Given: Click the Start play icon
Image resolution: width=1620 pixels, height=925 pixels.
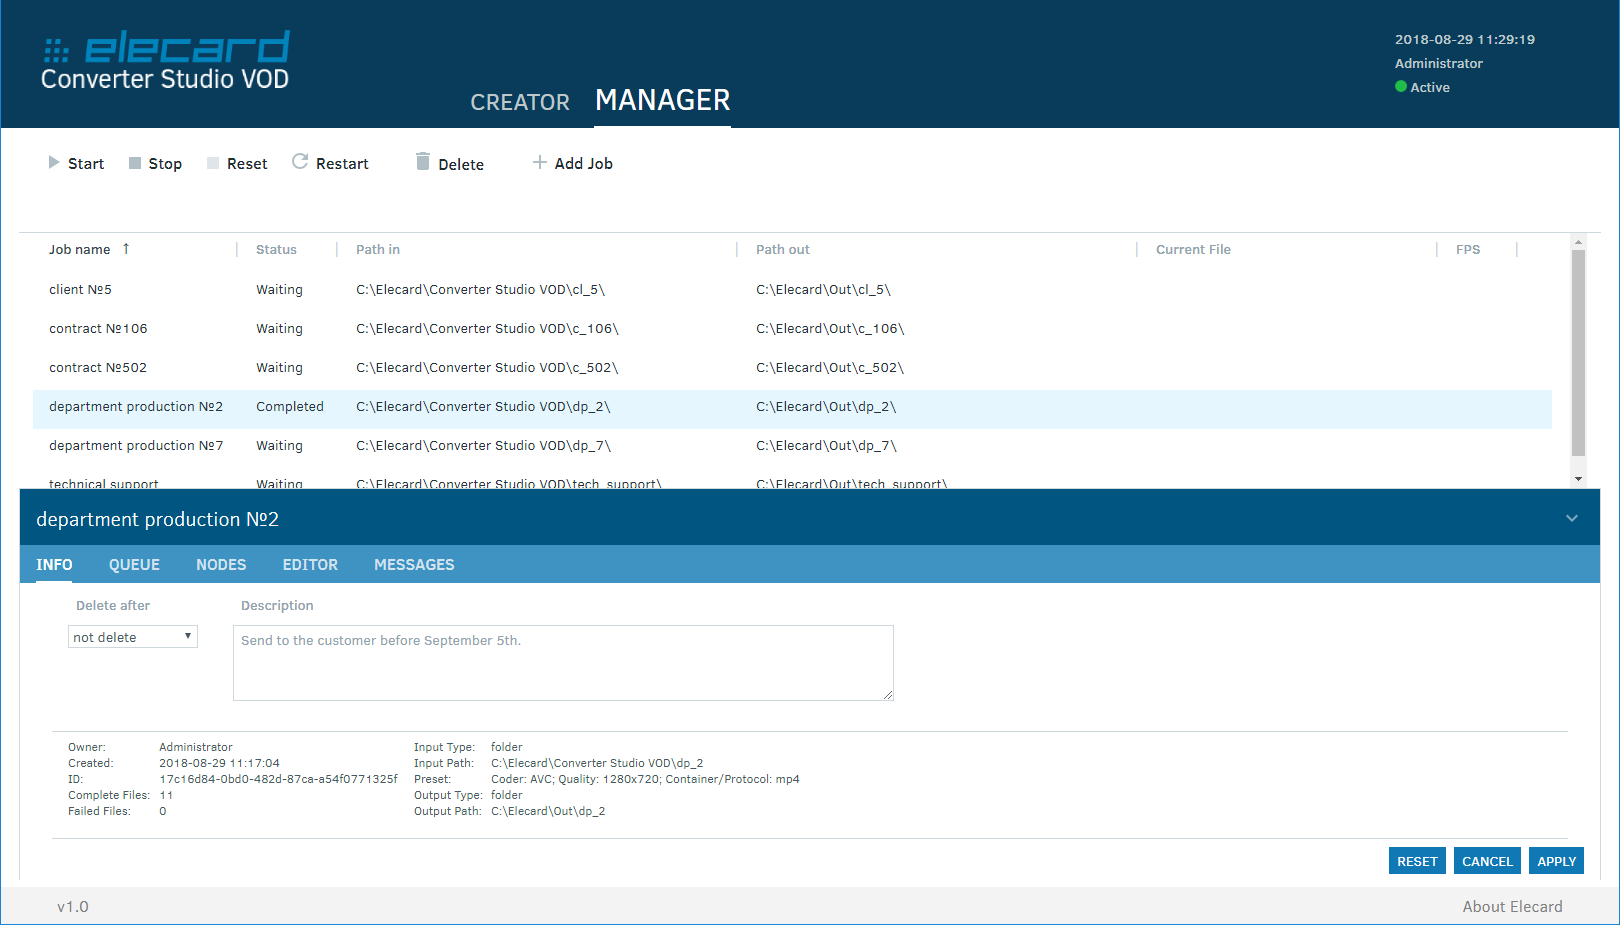Looking at the screenshot, I should [54, 163].
